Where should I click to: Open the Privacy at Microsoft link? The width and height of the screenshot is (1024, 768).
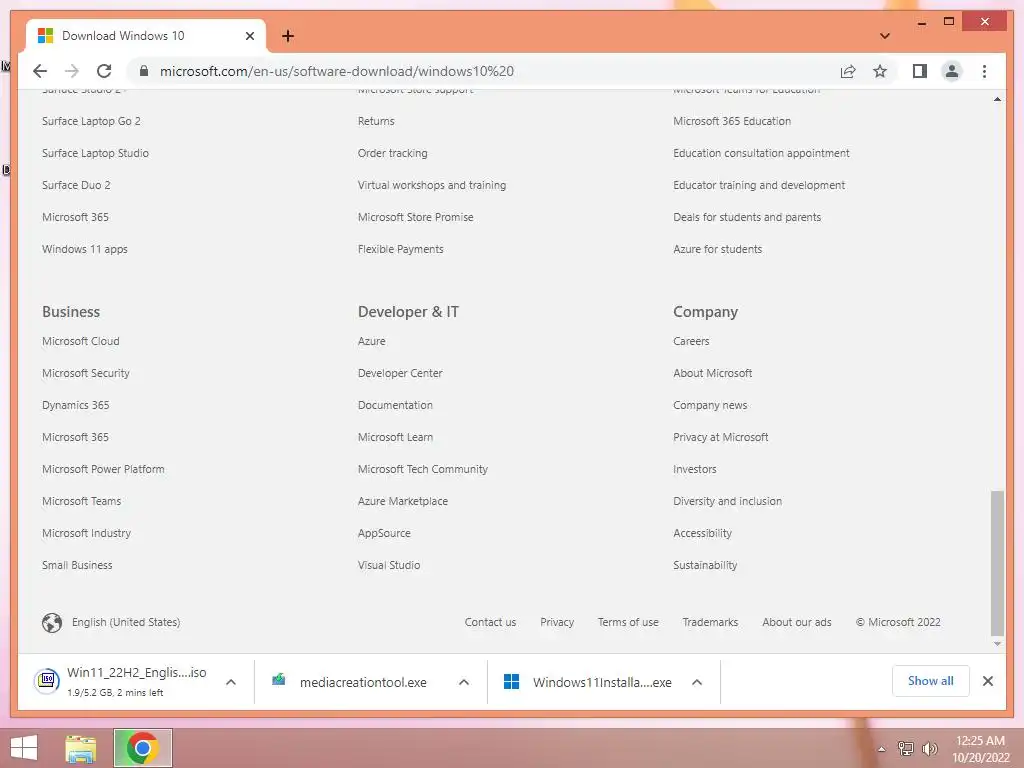[721, 437]
